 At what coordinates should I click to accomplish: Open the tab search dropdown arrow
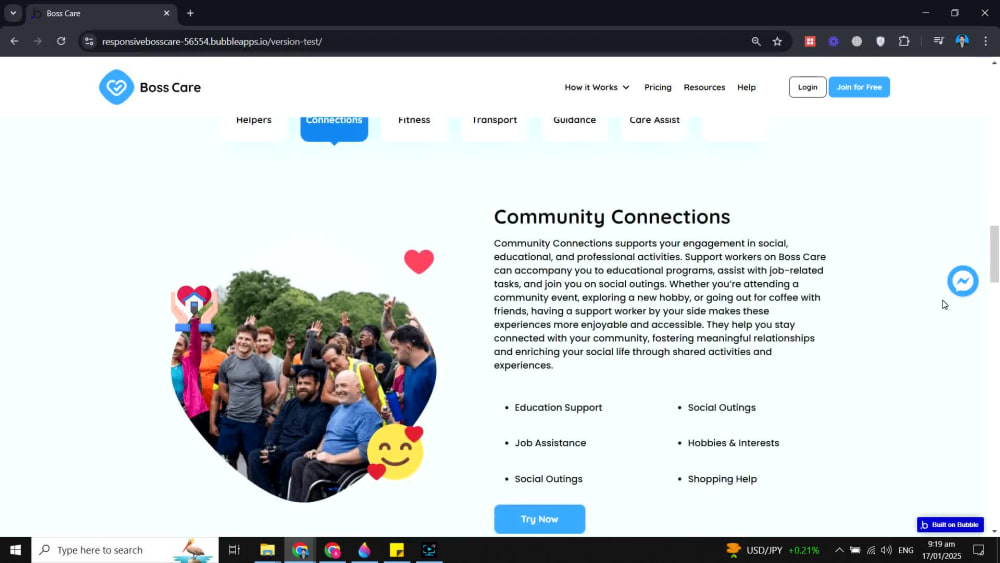click(13, 13)
